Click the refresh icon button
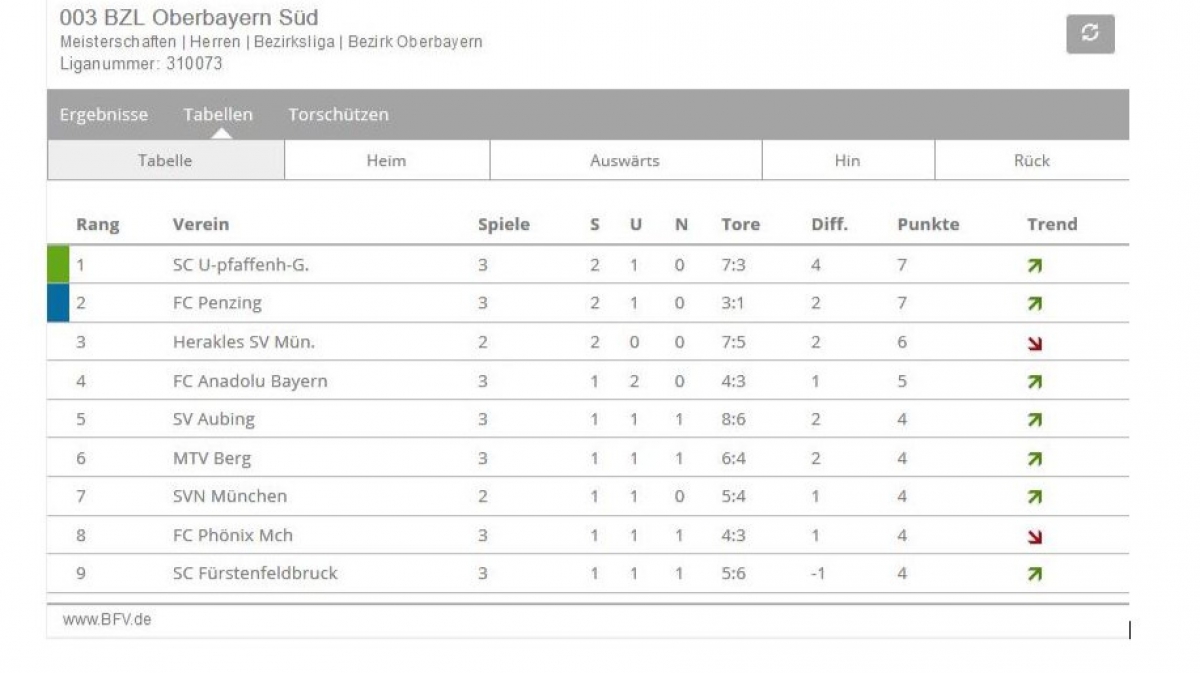This screenshot has height=673, width=1200. click(1090, 34)
